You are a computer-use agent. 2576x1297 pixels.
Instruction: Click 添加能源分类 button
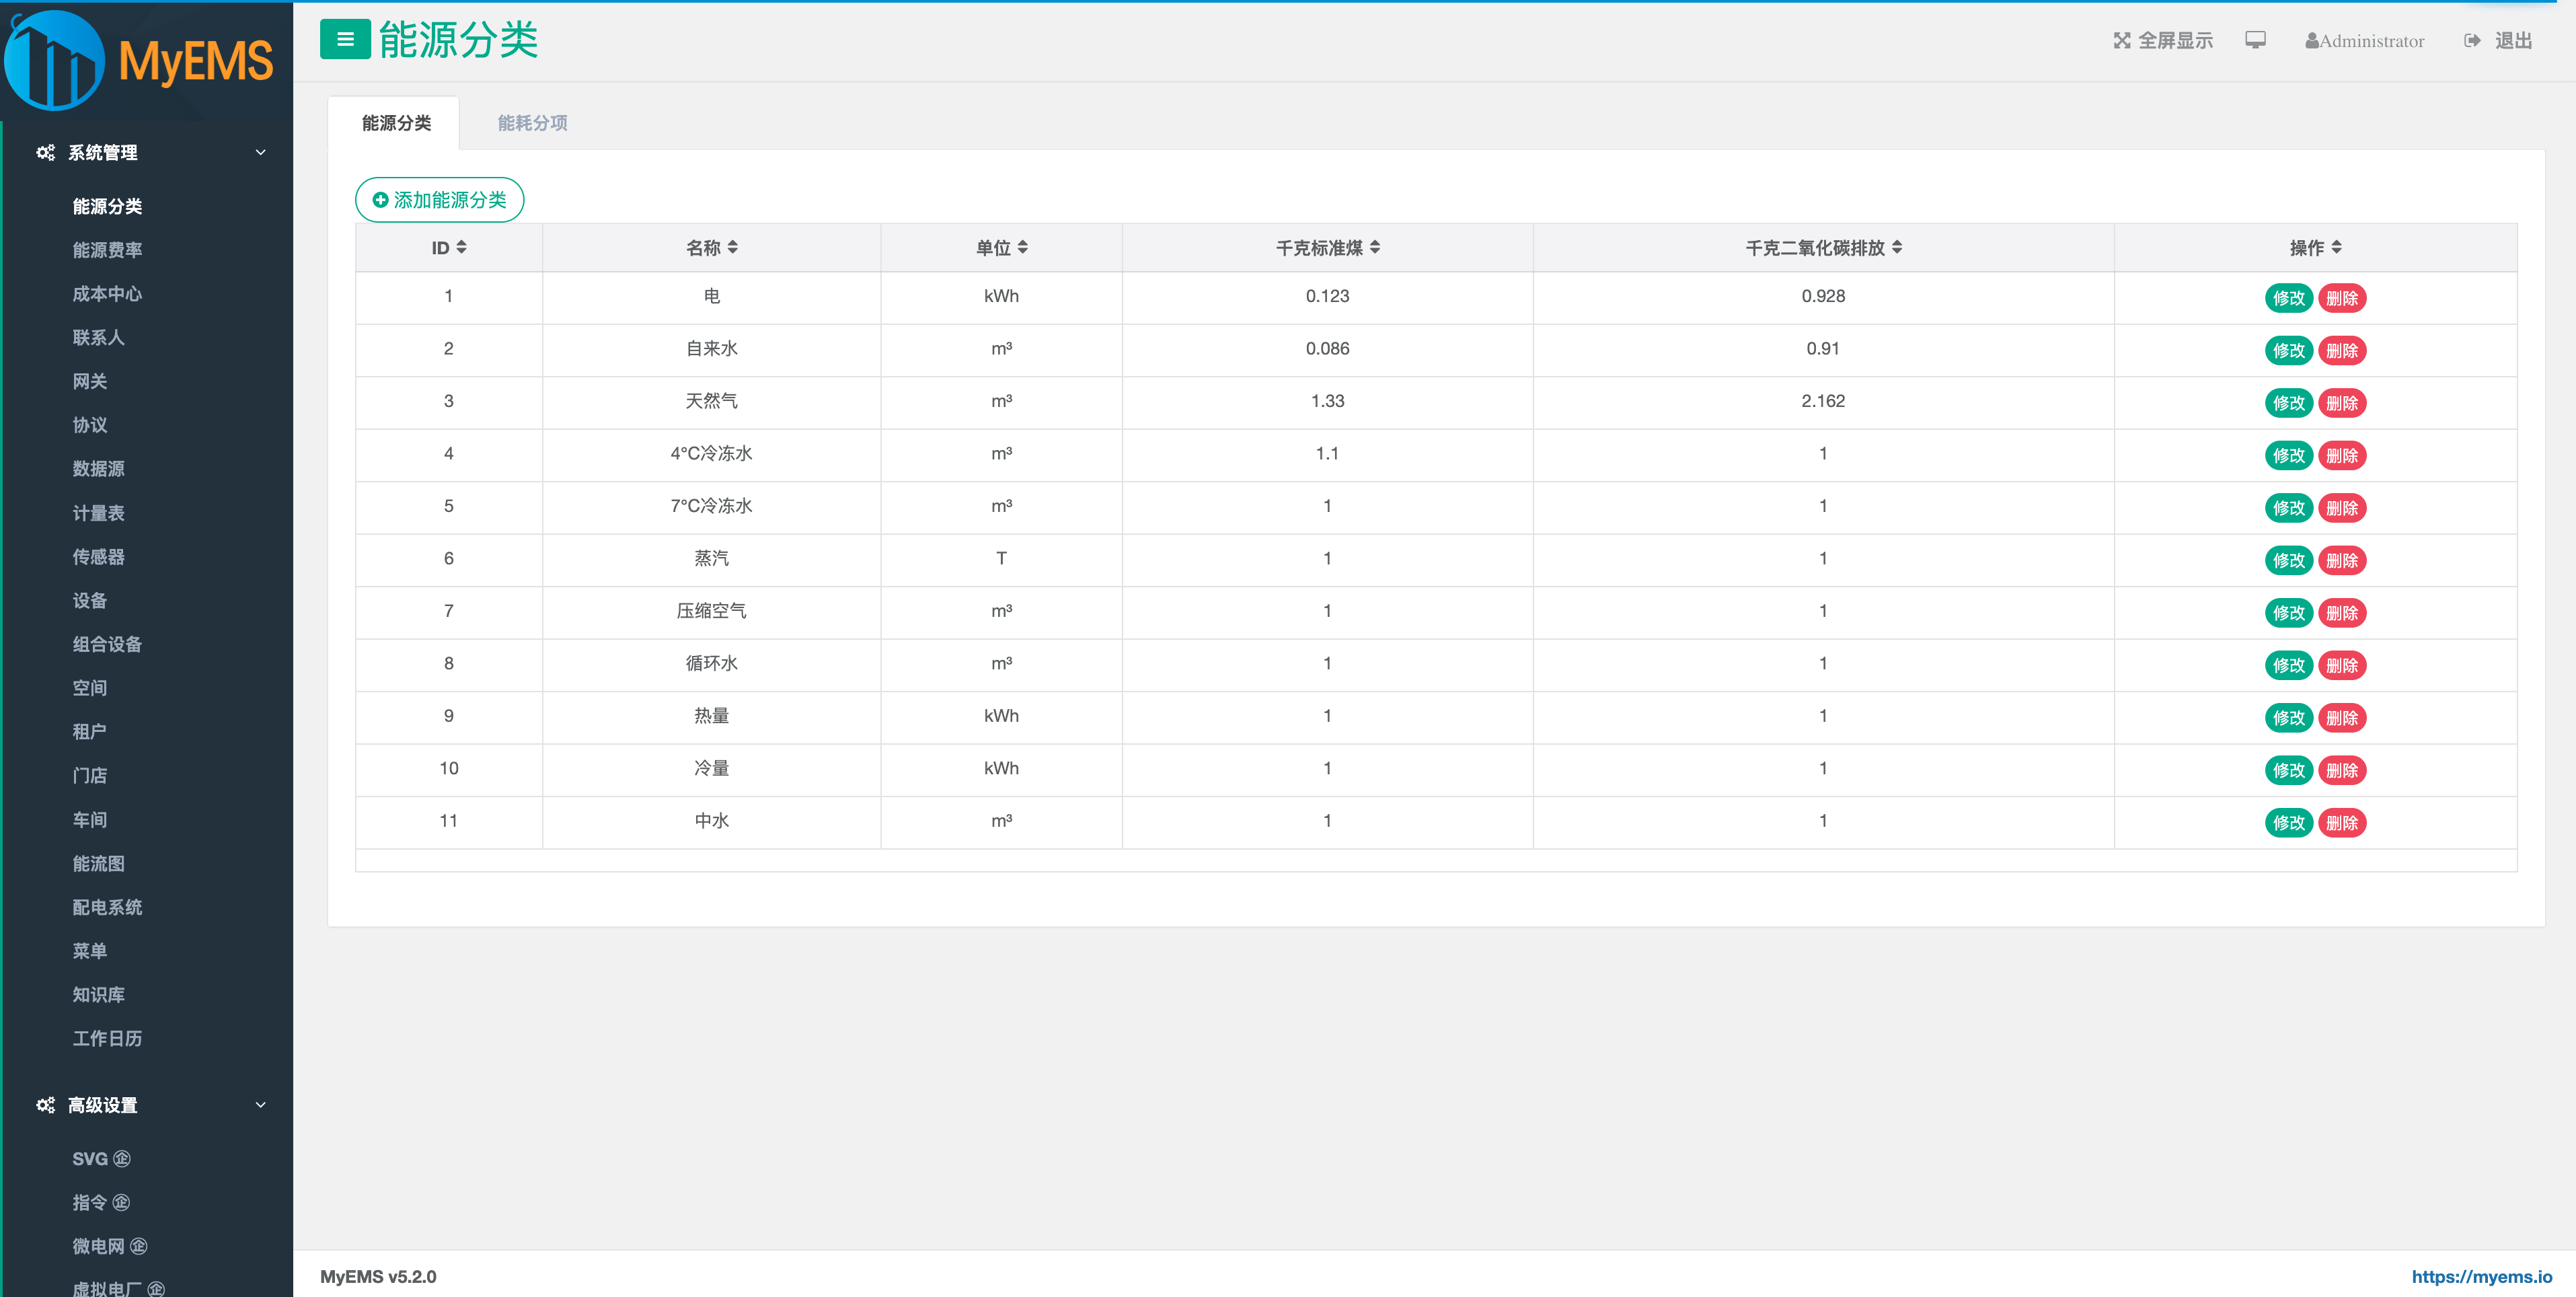point(439,200)
